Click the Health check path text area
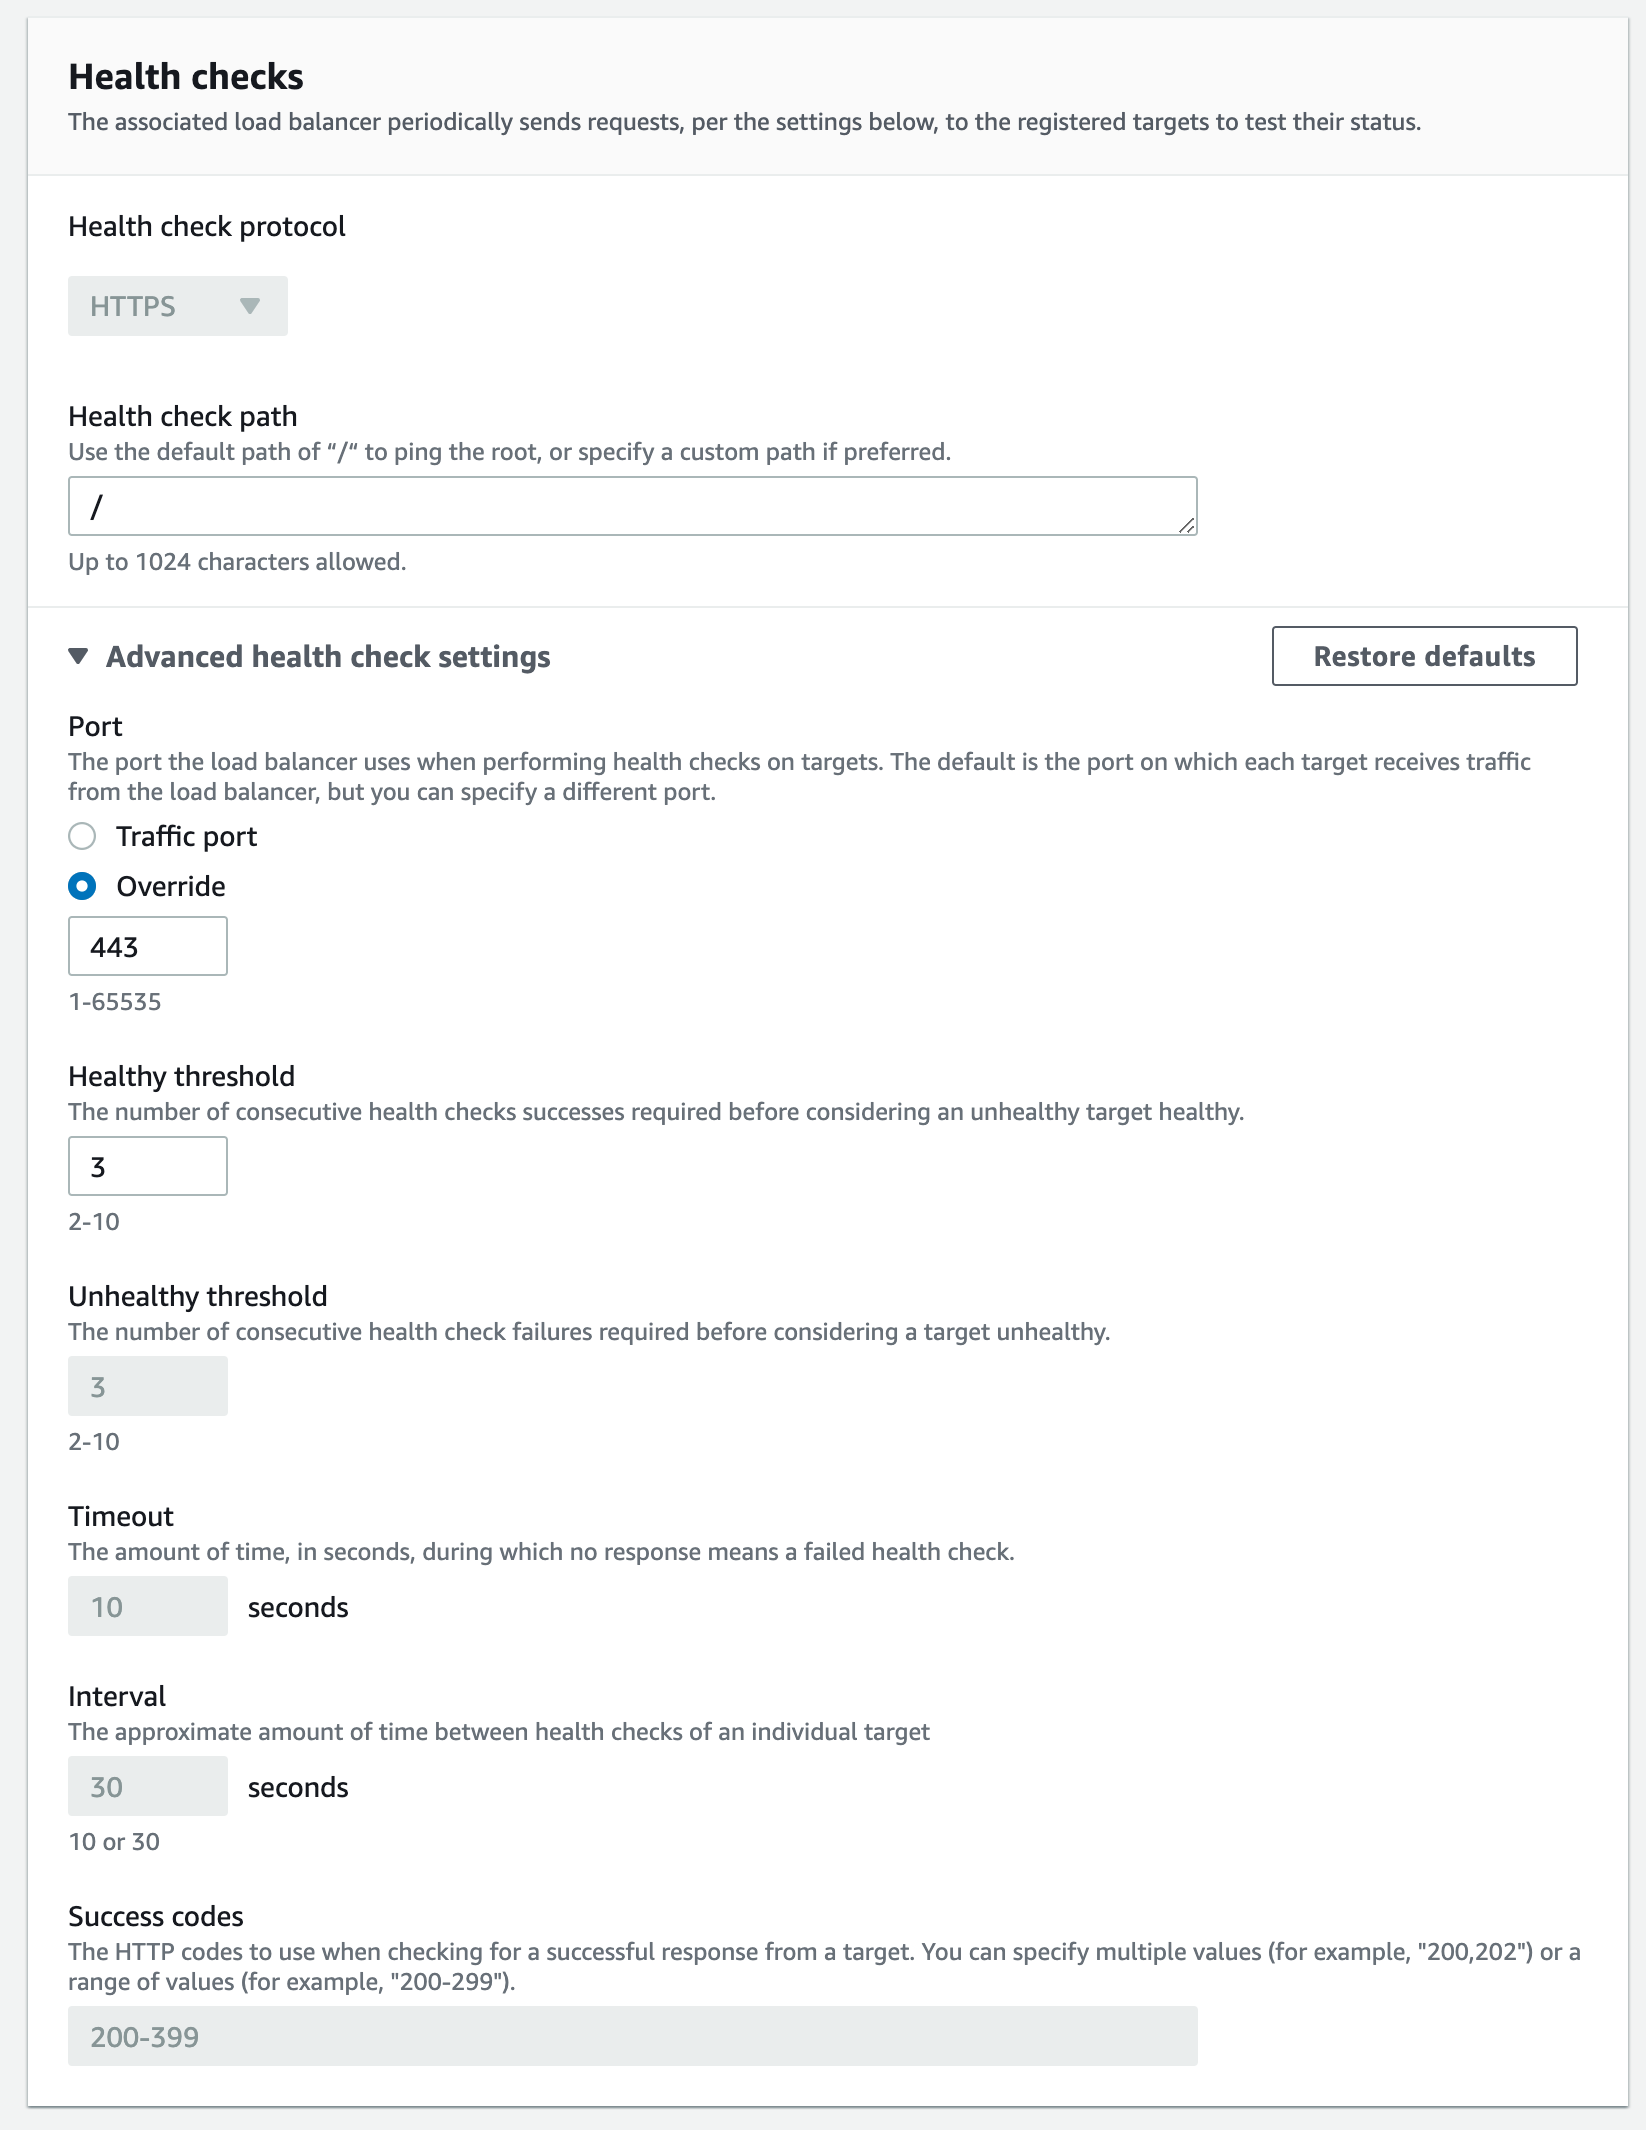This screenshot has height=2130, width=1646. click(x=630, y=505)
